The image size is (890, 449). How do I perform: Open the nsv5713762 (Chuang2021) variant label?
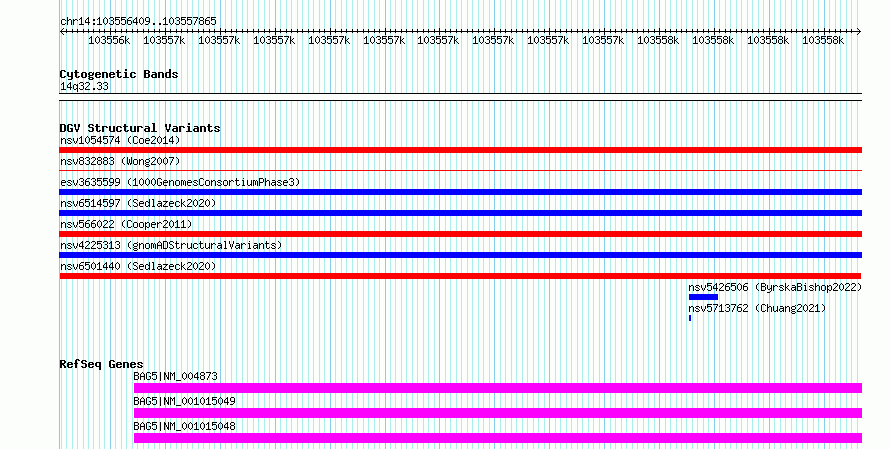point(757,308)
